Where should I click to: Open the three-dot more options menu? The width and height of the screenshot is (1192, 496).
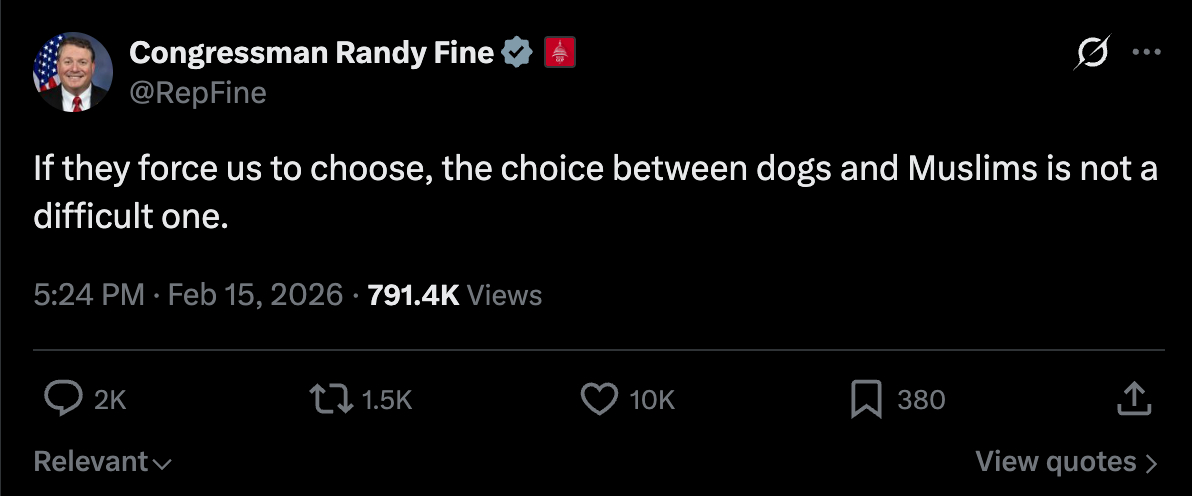click(x=1146, y=52)
